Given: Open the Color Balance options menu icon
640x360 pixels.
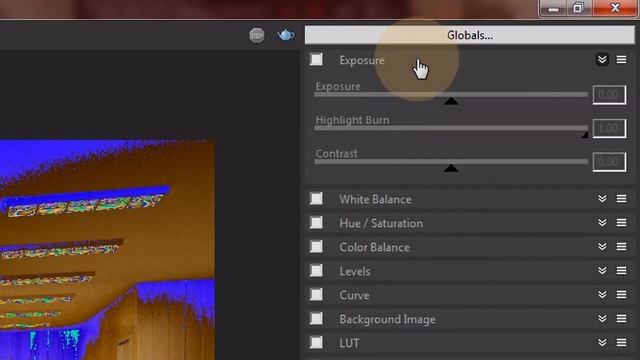Looking at the screenshot, I should (622, 247).
